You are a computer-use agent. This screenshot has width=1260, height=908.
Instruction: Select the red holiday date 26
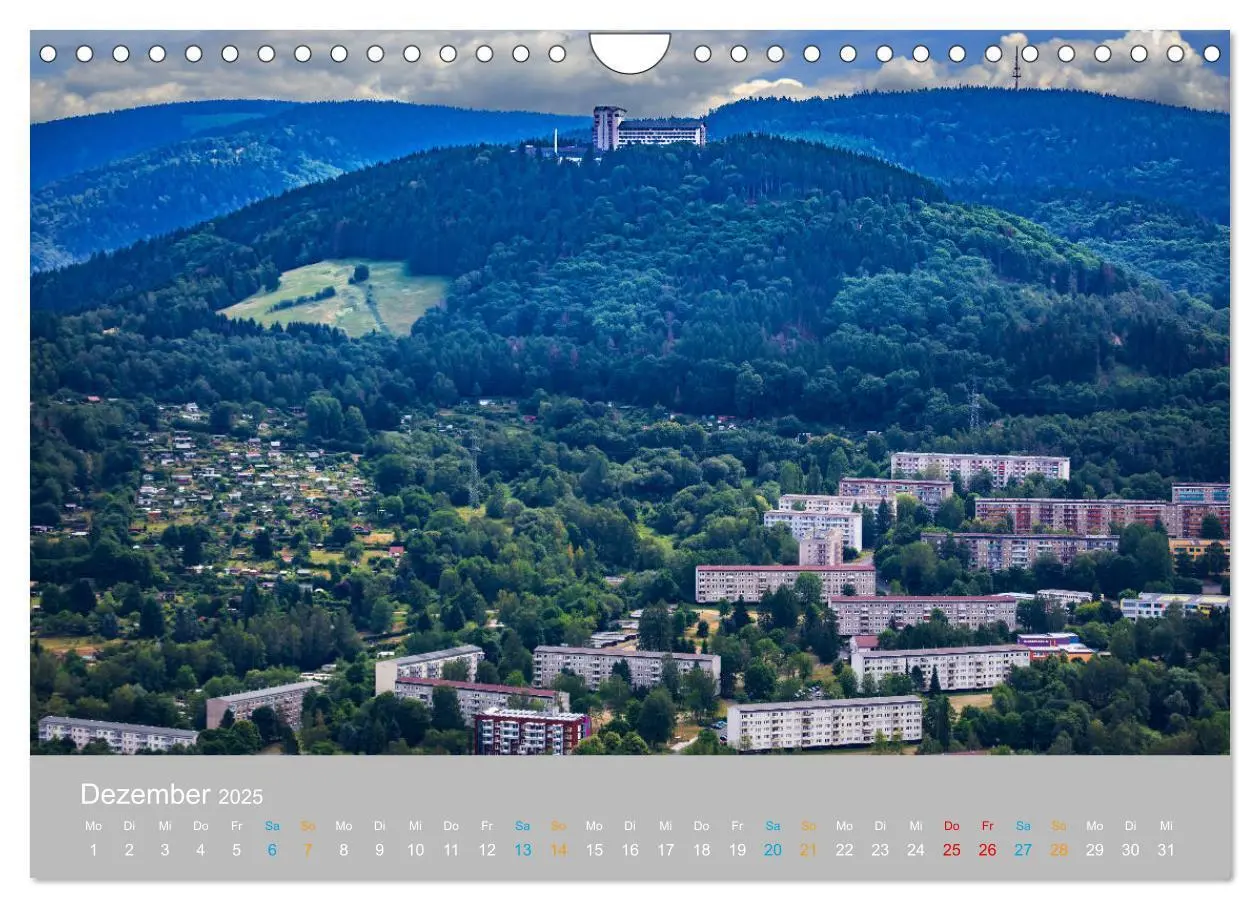pyautogui.click(x=988, y=850)
